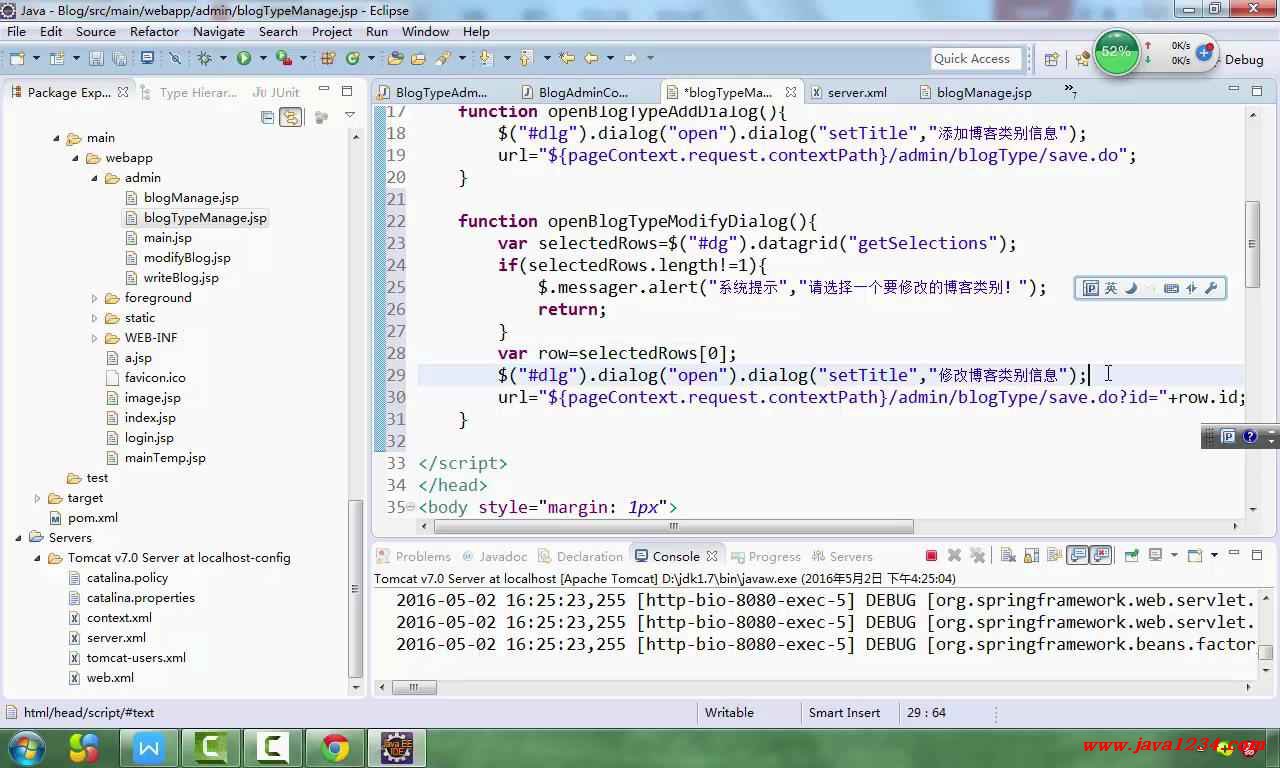
Task: Expand the WEB-INF folder
Action: (95, 338)
